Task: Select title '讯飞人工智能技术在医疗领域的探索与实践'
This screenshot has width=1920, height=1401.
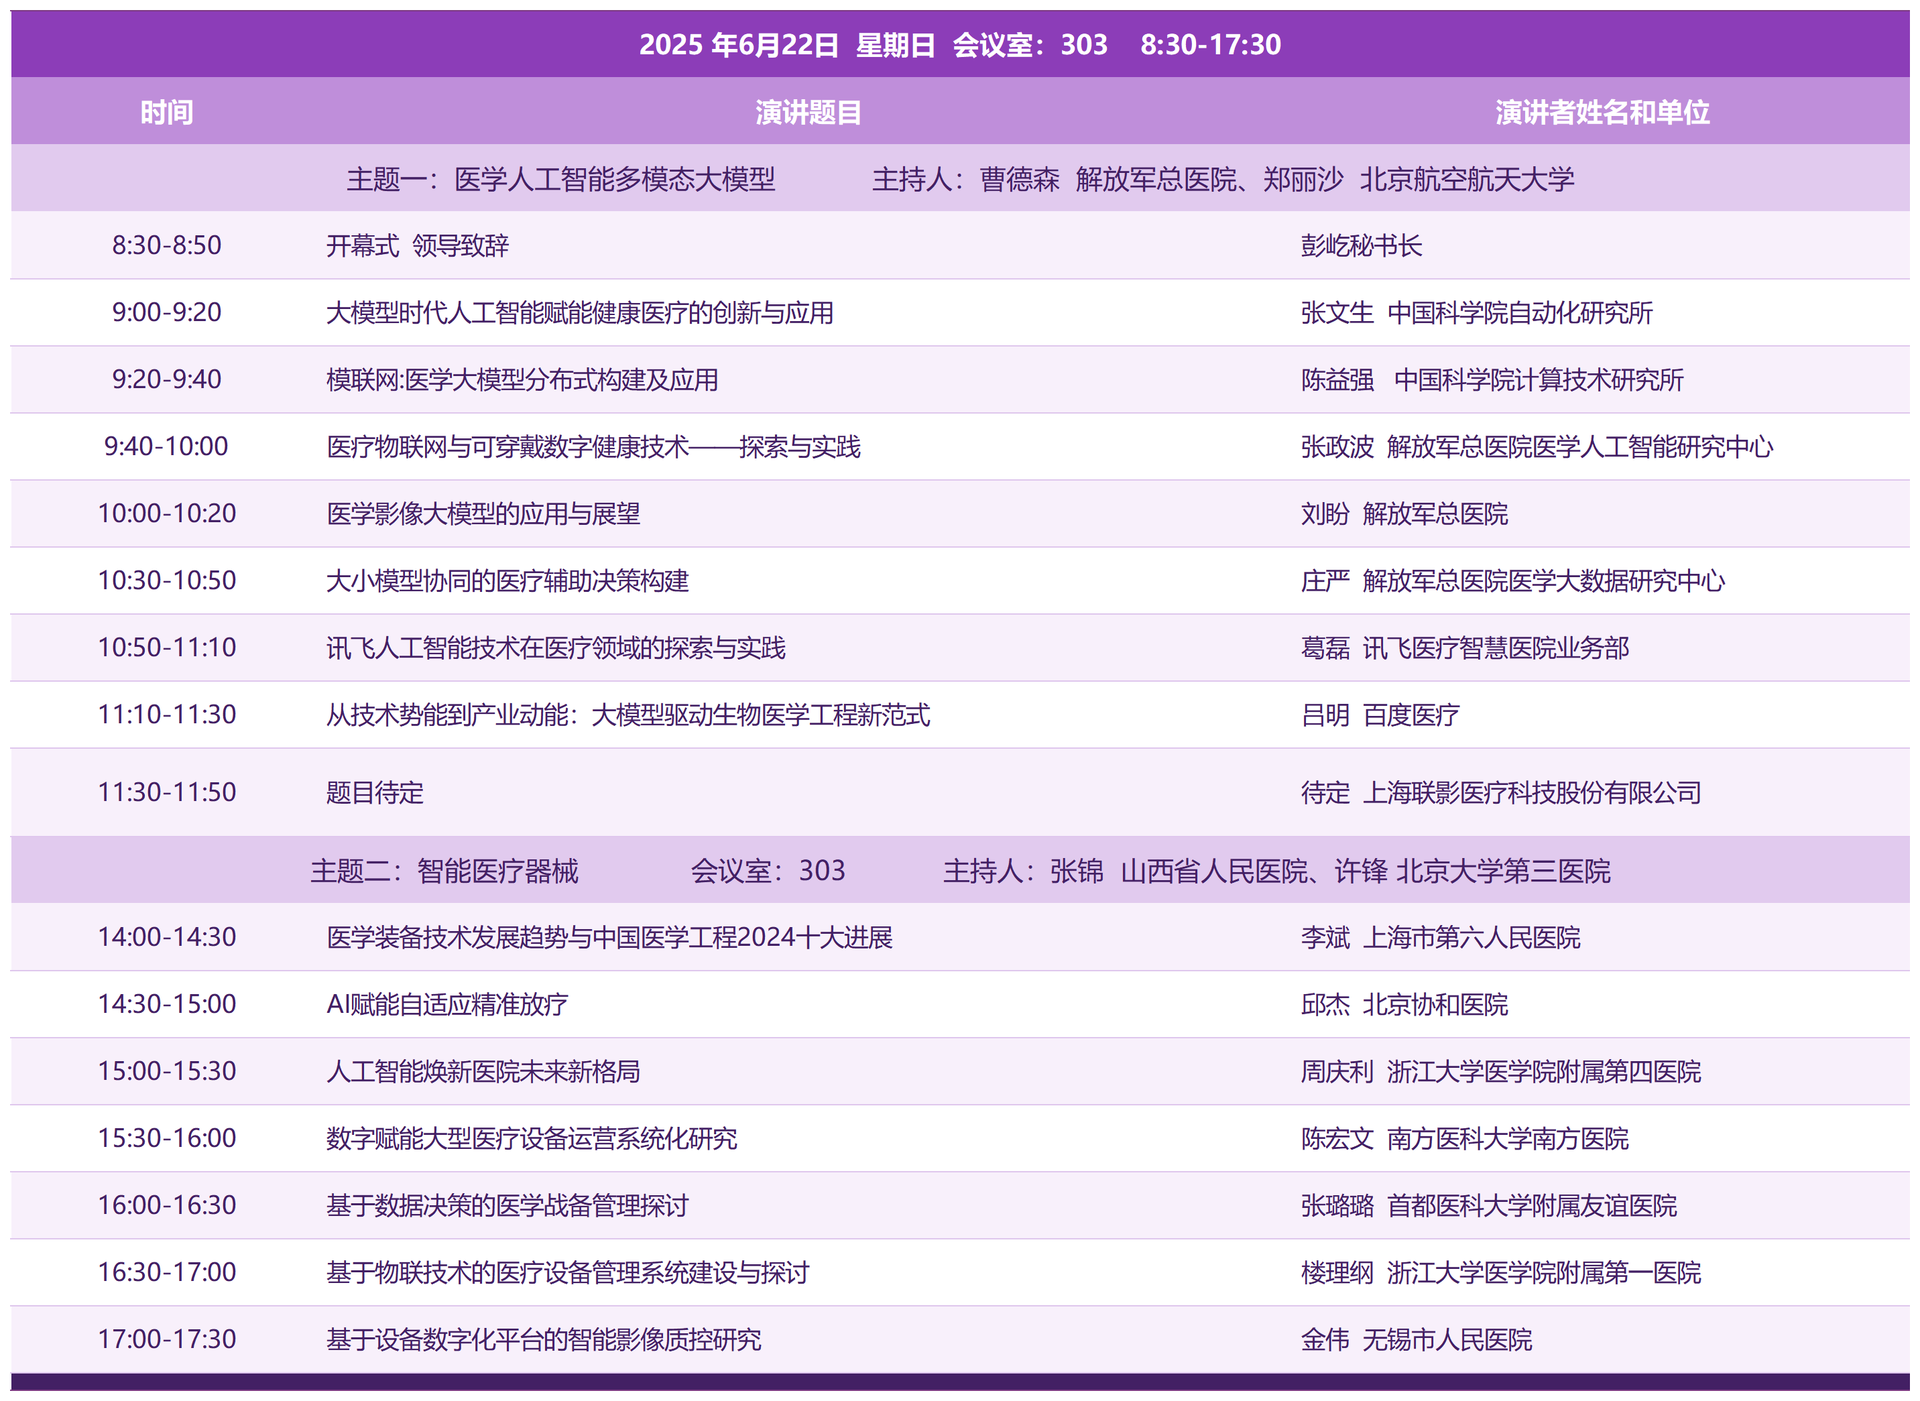Action: [556, 647]
